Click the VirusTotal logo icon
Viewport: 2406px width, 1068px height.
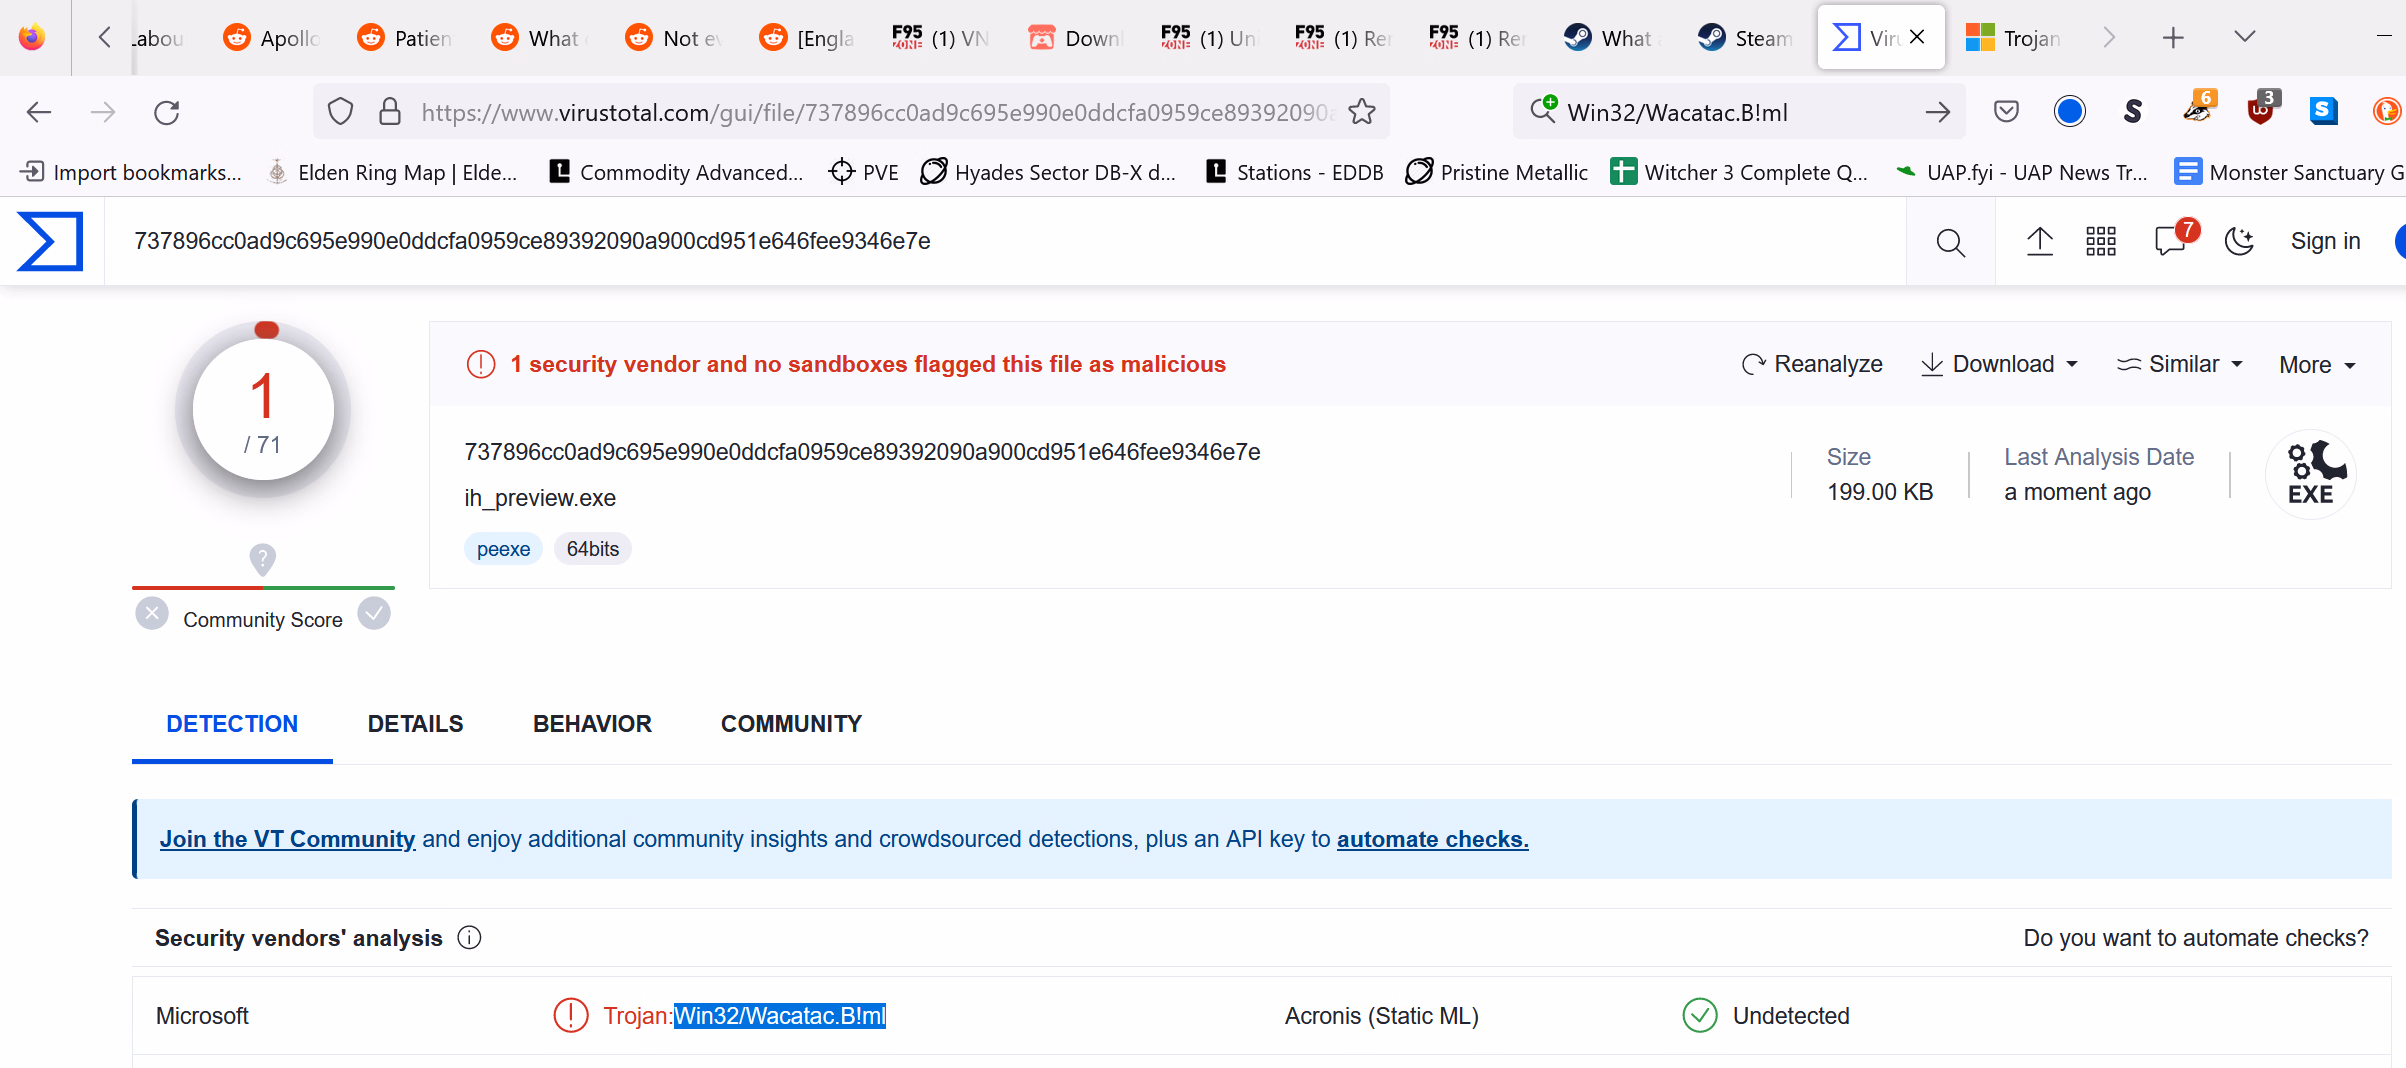click(50, 241)
